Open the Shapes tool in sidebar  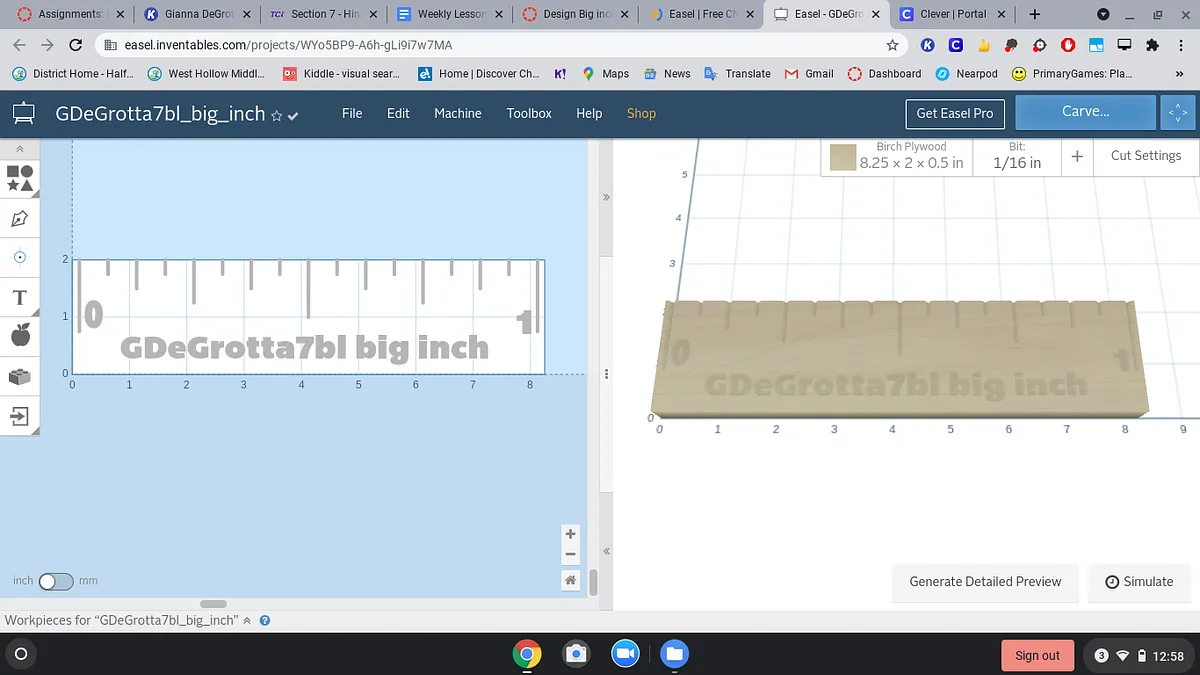[20, 179]
